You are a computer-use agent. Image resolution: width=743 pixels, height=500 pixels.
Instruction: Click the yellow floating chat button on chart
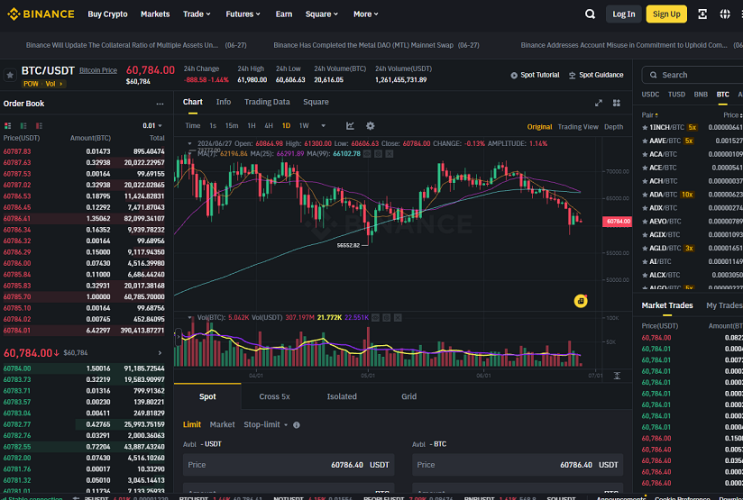[580, 301]
